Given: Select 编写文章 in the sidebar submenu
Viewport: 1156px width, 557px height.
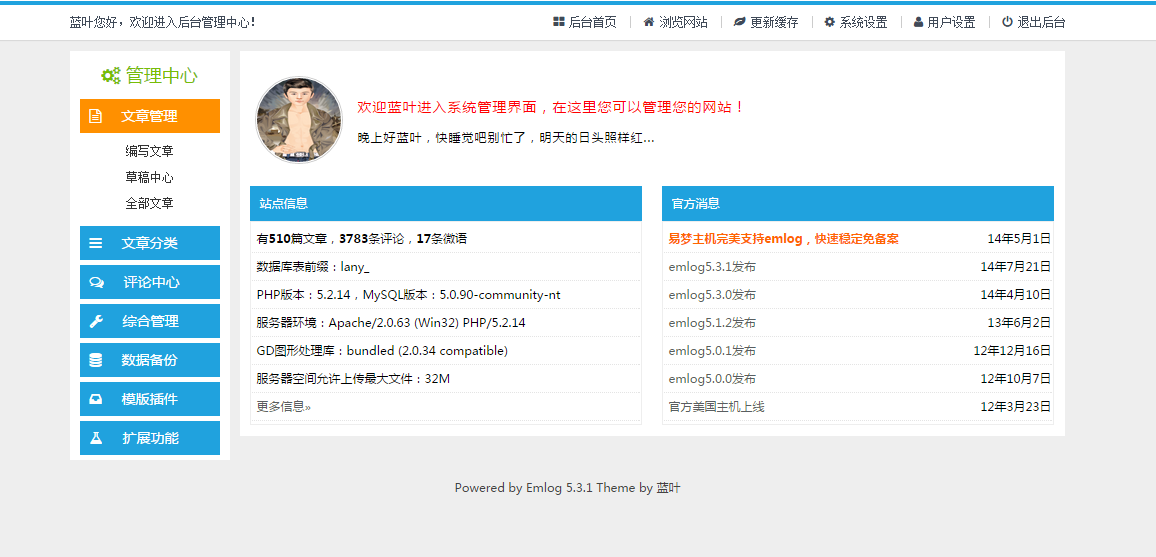Looking at the screenshot, I should [x=150, y=151].
